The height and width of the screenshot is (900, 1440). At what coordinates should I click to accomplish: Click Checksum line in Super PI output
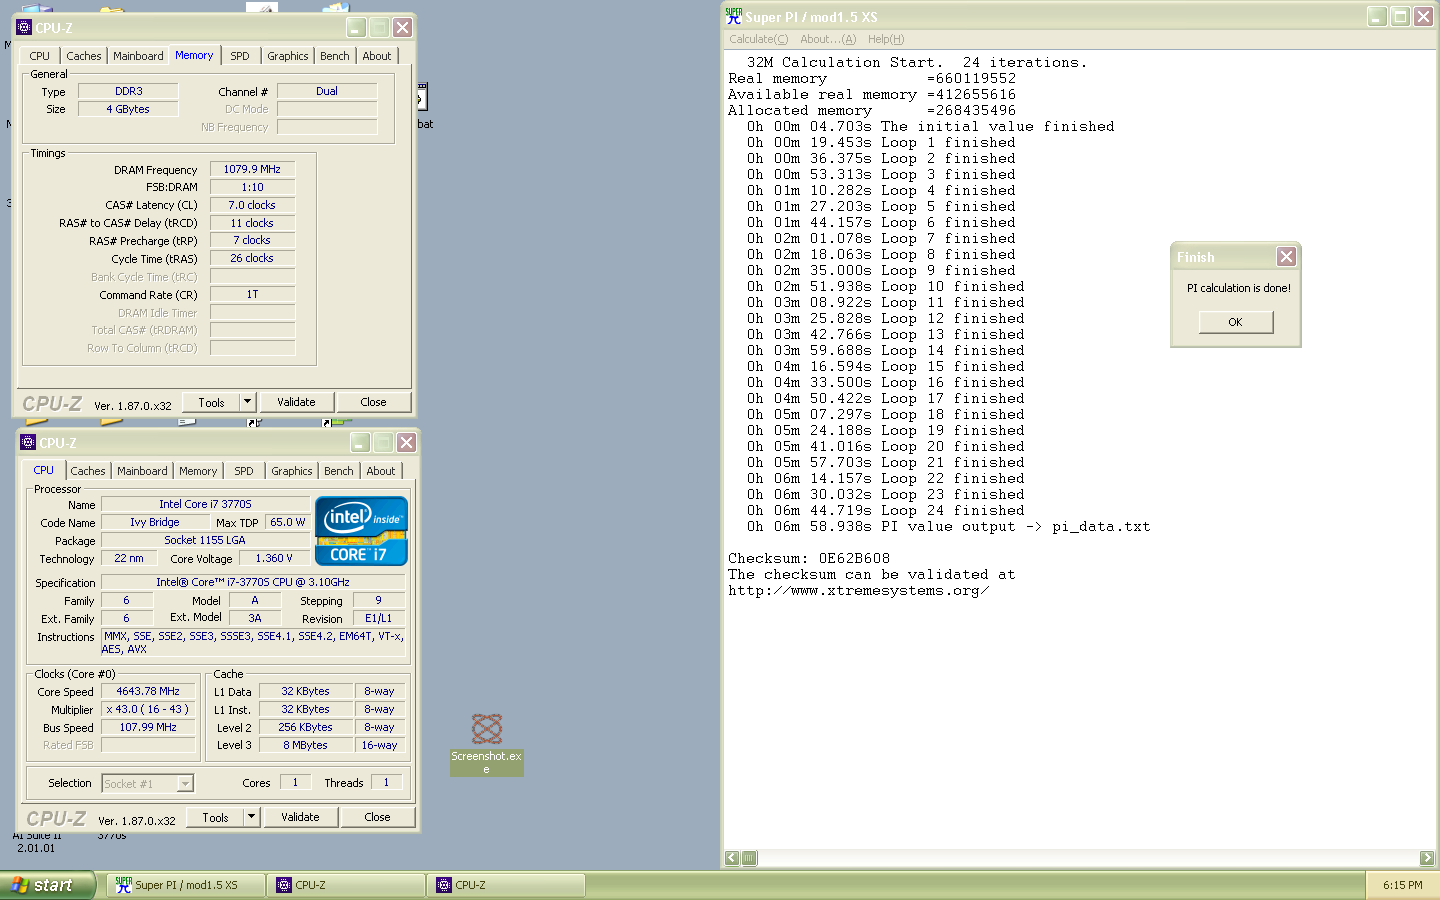coord(809,558)
